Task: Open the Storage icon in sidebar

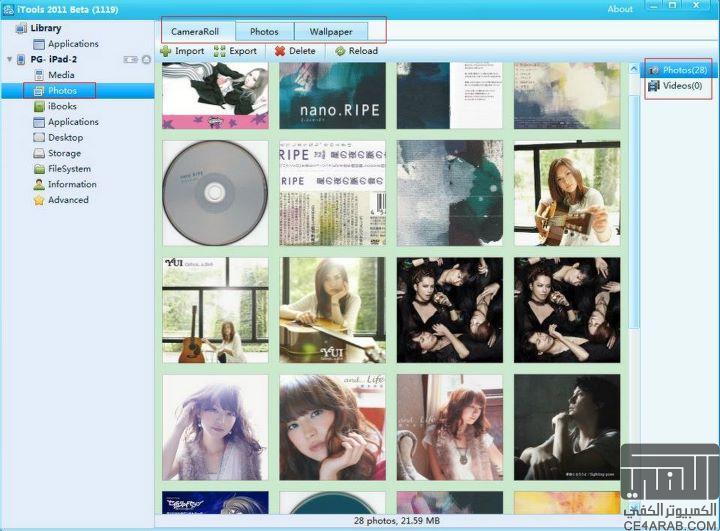Action: 39,153
